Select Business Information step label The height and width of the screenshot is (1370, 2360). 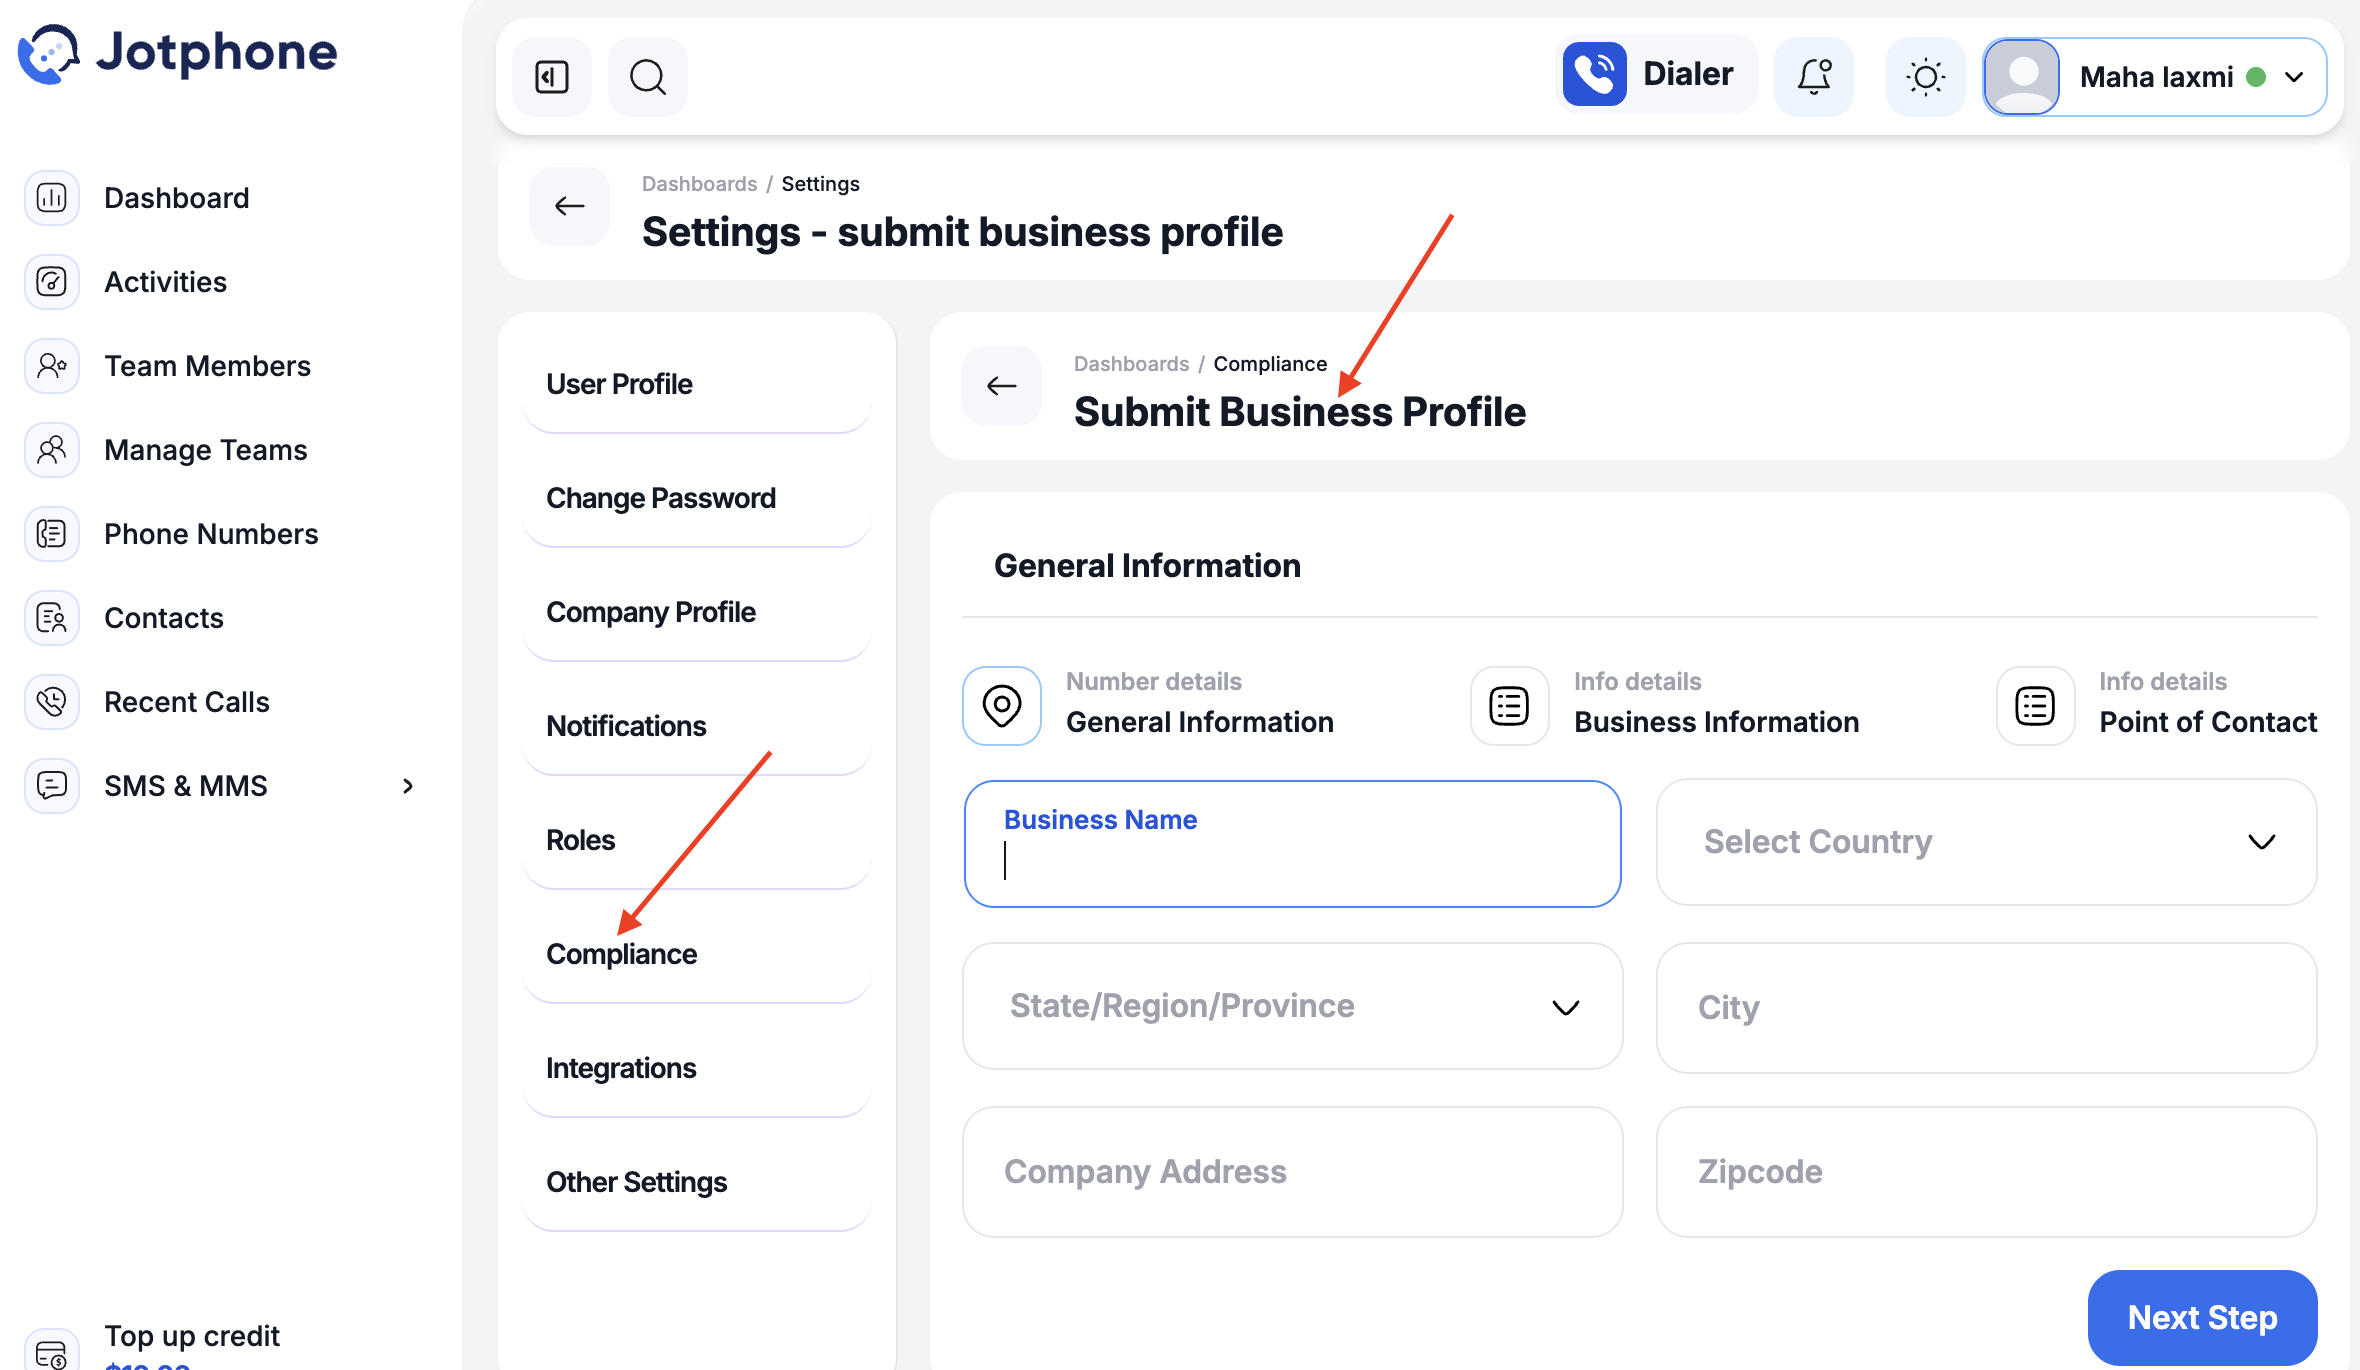pos(1716,722)
